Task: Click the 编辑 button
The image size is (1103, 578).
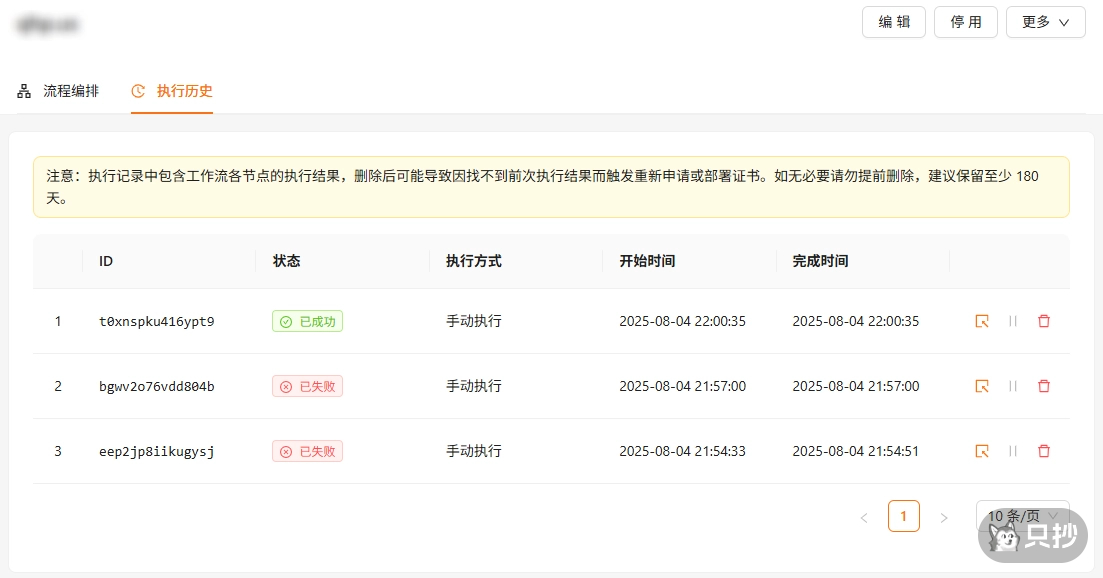Action: click(x=894, y=22)
